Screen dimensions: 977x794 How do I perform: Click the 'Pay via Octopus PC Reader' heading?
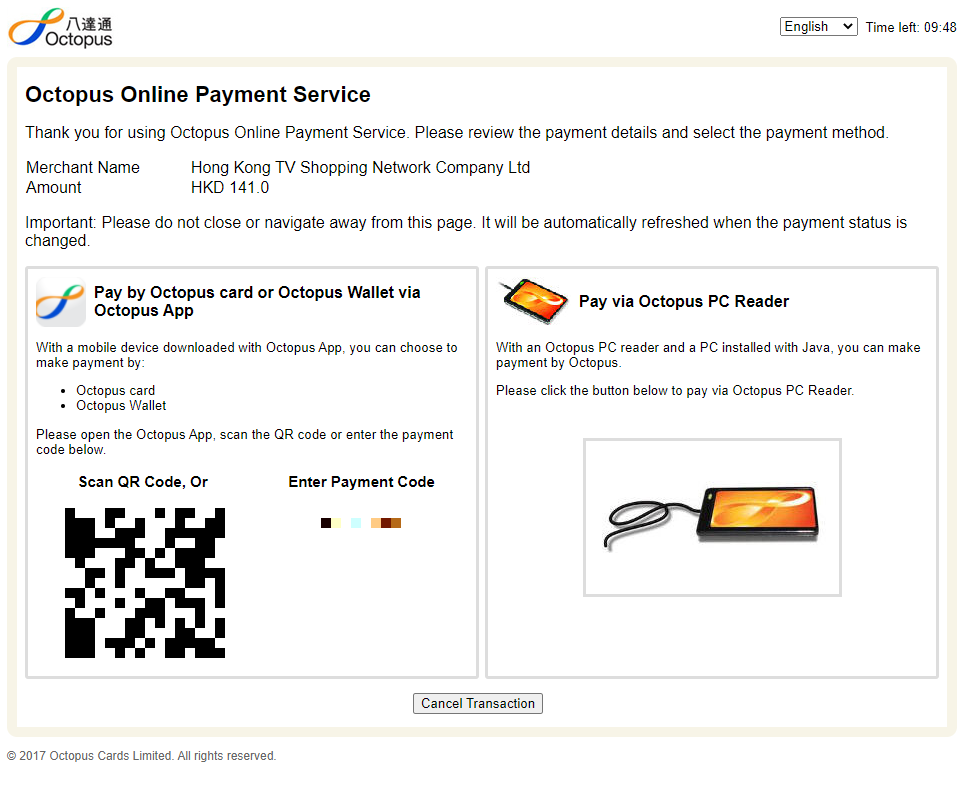point(683,301)
